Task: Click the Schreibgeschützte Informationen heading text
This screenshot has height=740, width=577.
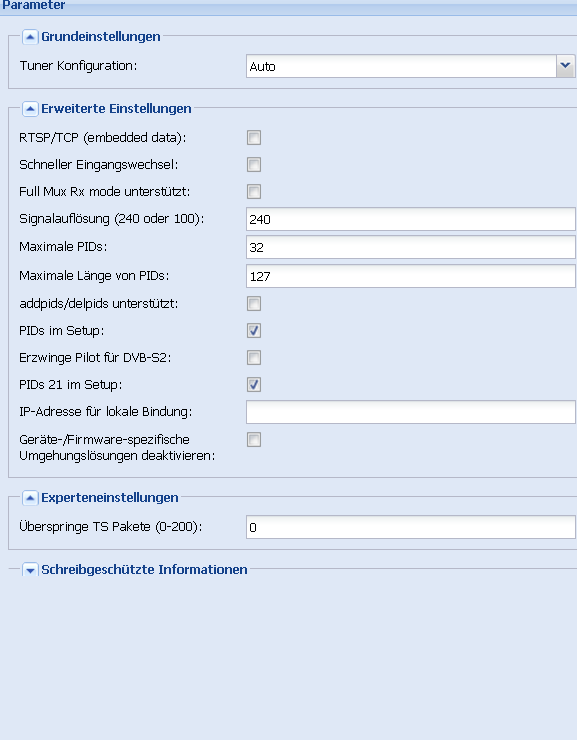Action: coord(144,570)
